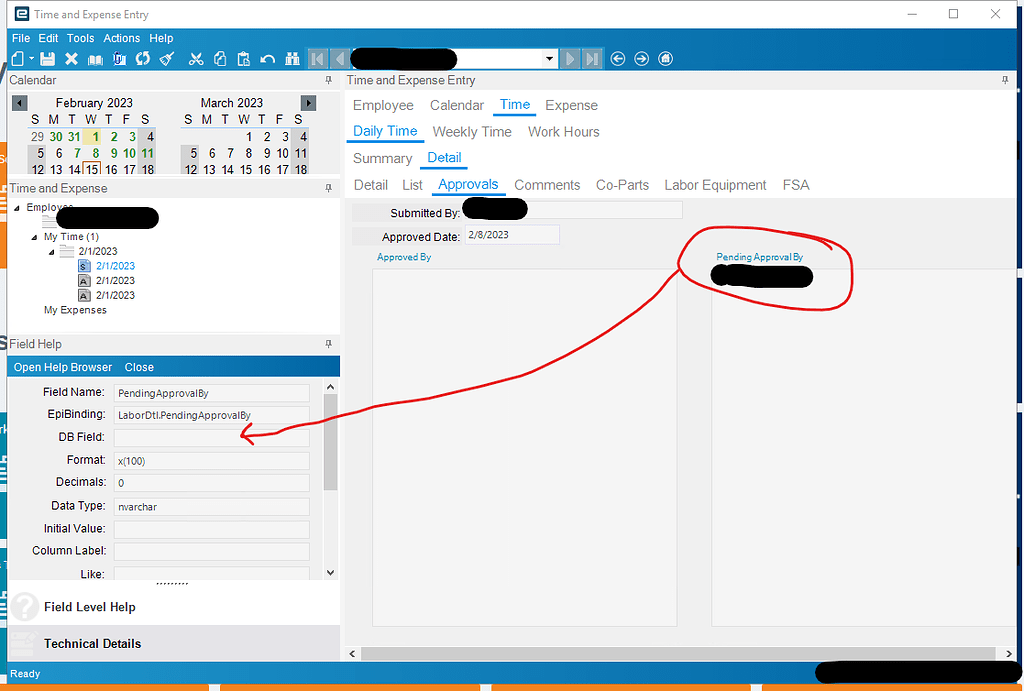The height and width of the screenshot is (691, 1024).
Task: Pin the Calendar panel with its pushpin toggle
Action: click(328, 80)
